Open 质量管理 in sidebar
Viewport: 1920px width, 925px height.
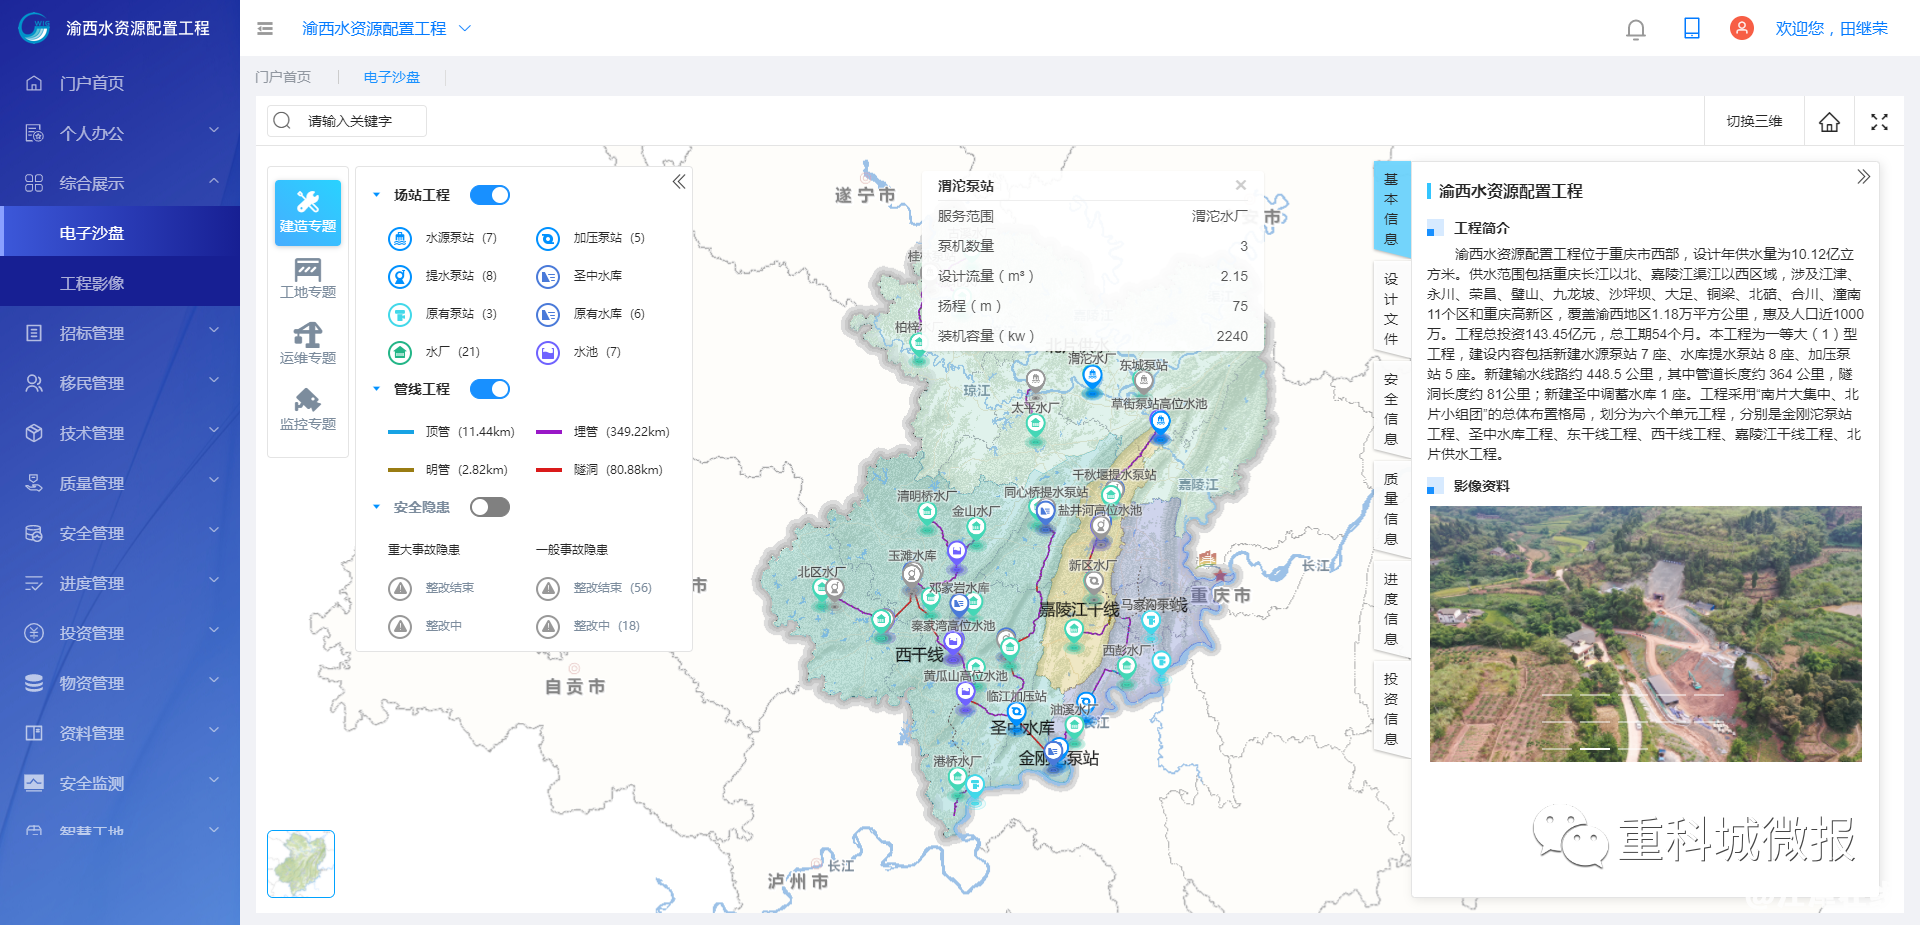[120, 483]
